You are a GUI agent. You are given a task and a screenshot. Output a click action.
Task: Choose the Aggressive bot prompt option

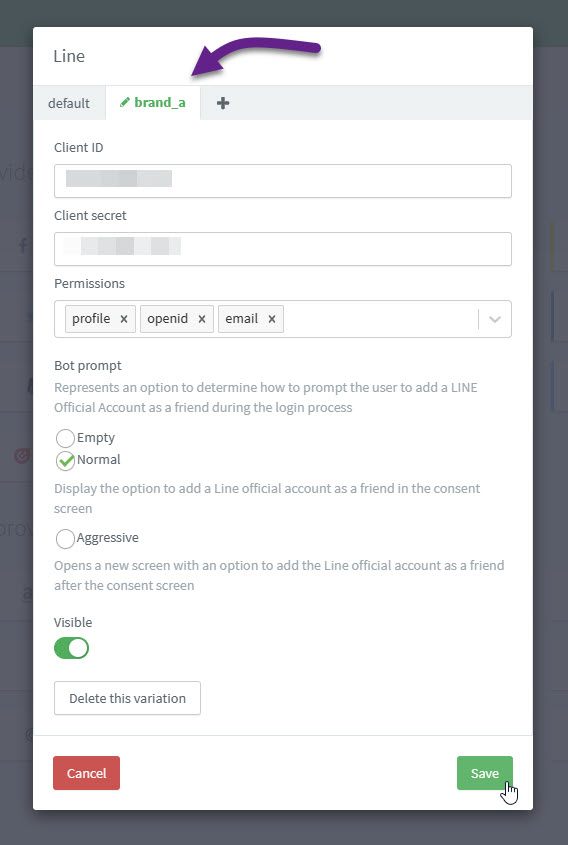(x=65, y=538)
